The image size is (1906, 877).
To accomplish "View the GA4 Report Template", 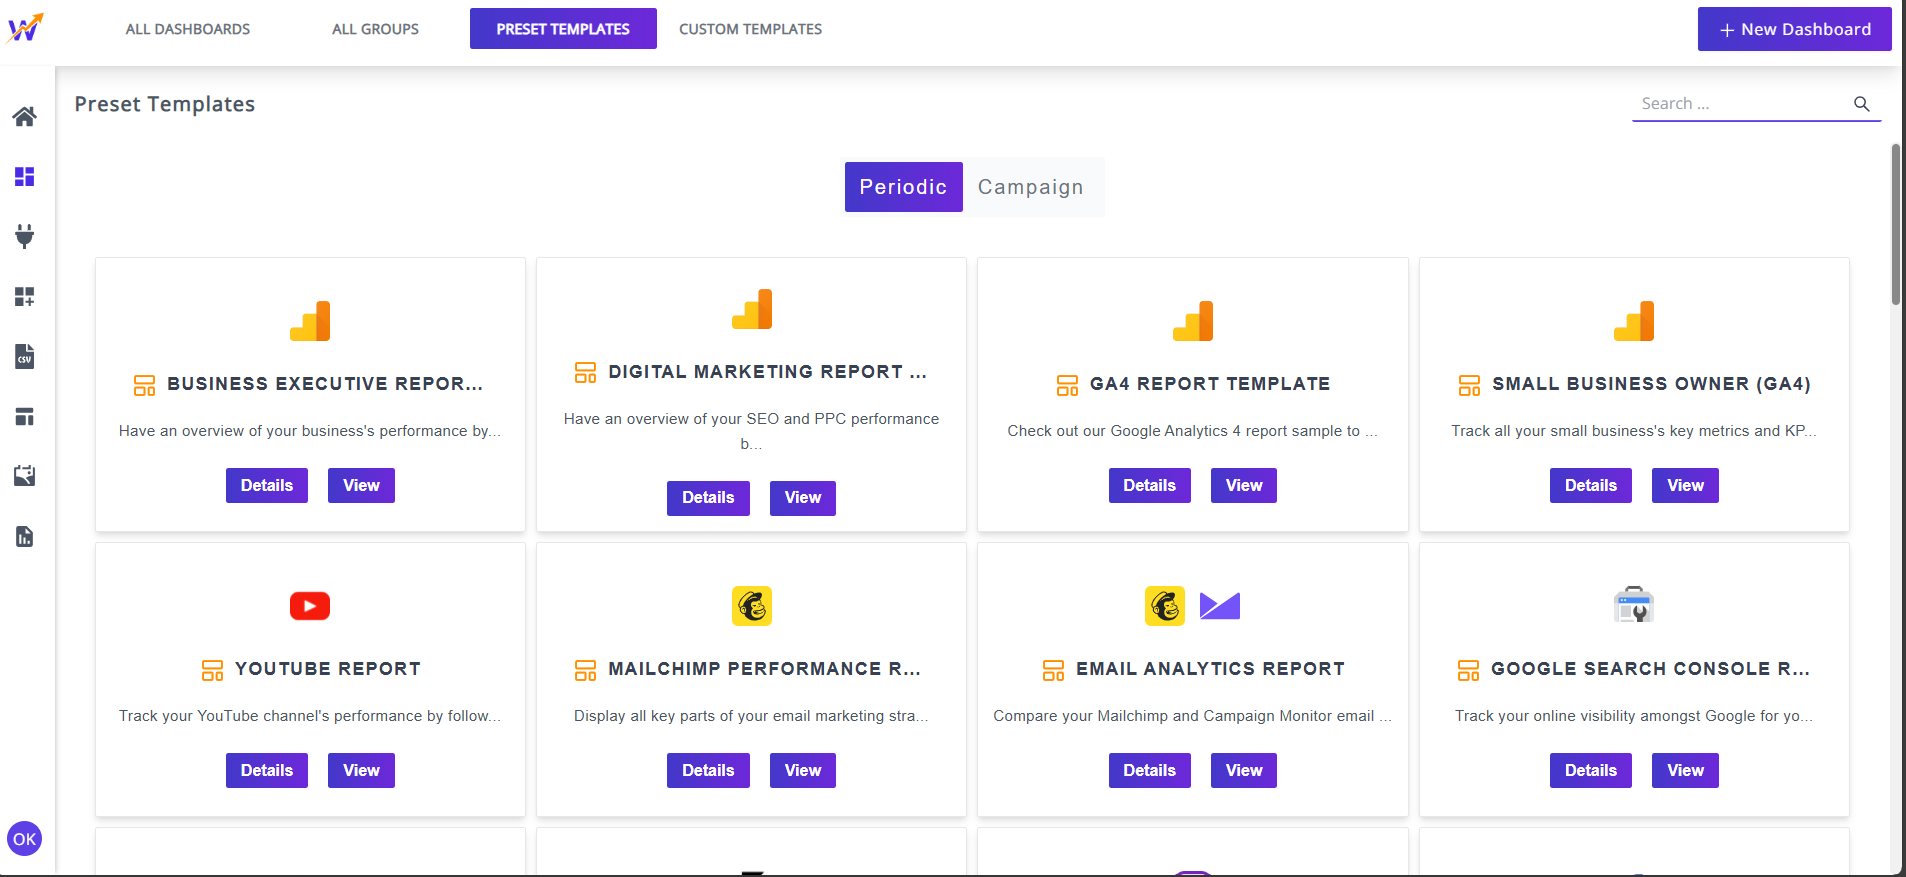I will pos(1243,486).
